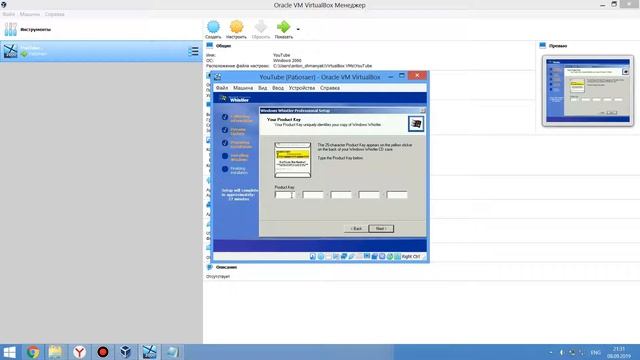Open File Explorer from taskbar

[x=56, y=352]
